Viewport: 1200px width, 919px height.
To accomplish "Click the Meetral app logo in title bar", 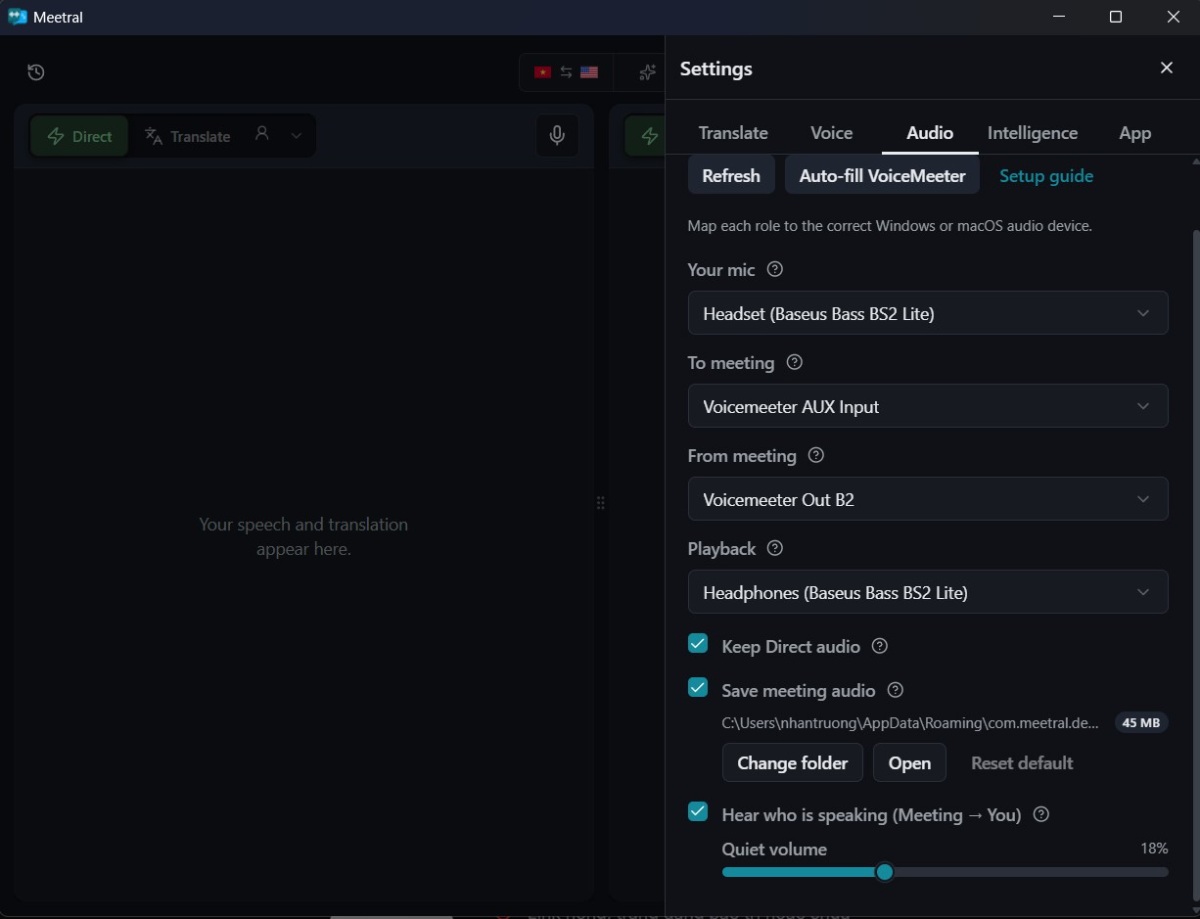I will click(x=17, y=17).
